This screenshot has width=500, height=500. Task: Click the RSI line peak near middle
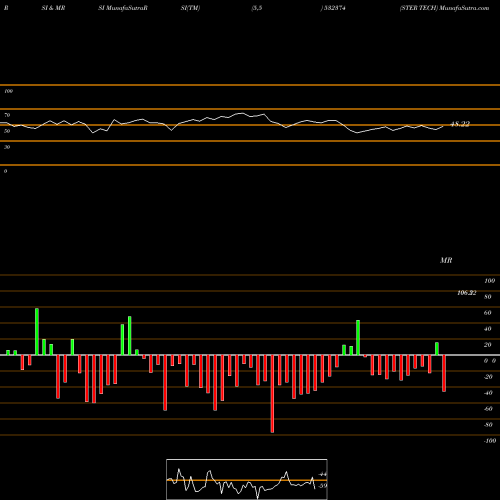pyautogui.click(x=242, y=114)
